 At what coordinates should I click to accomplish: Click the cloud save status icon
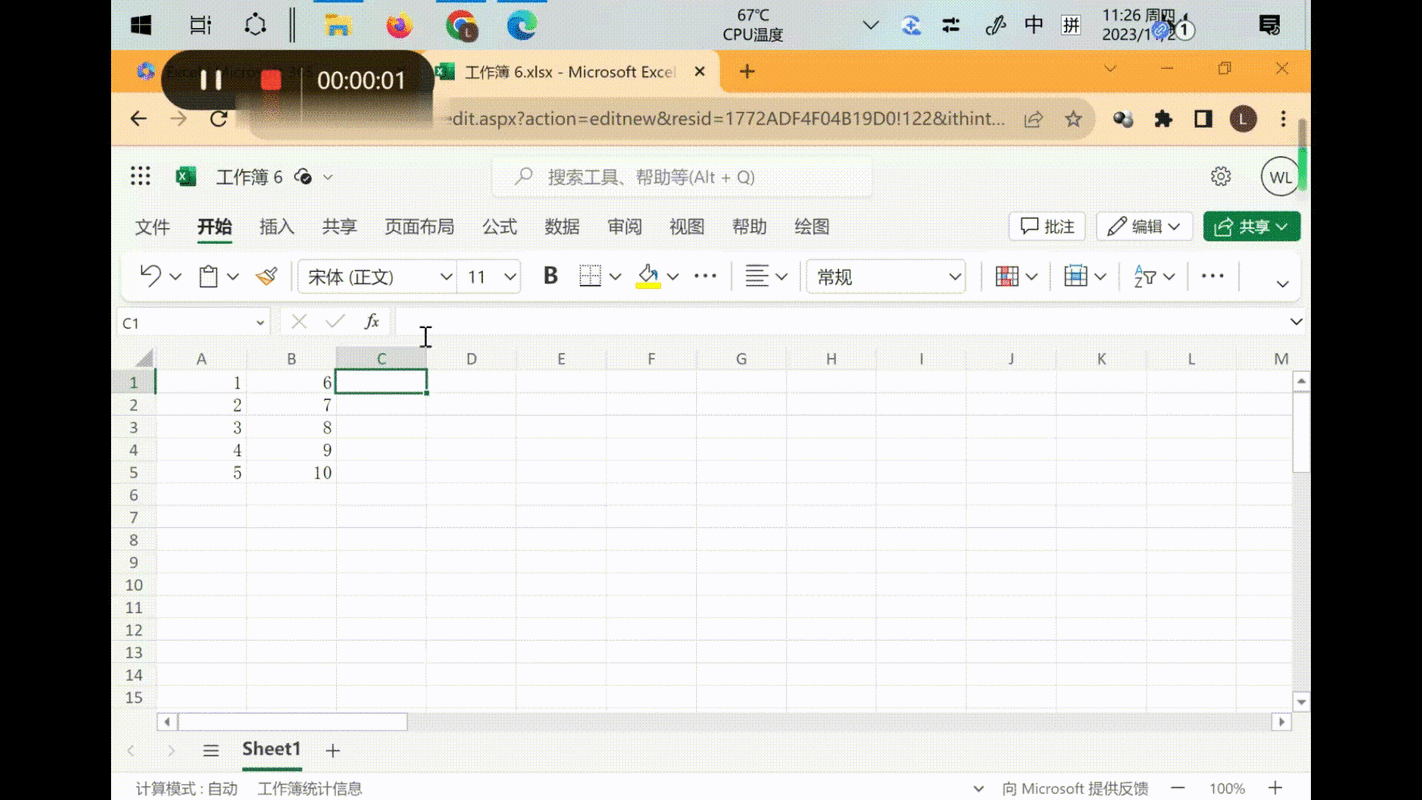click(x=303, y=177)
